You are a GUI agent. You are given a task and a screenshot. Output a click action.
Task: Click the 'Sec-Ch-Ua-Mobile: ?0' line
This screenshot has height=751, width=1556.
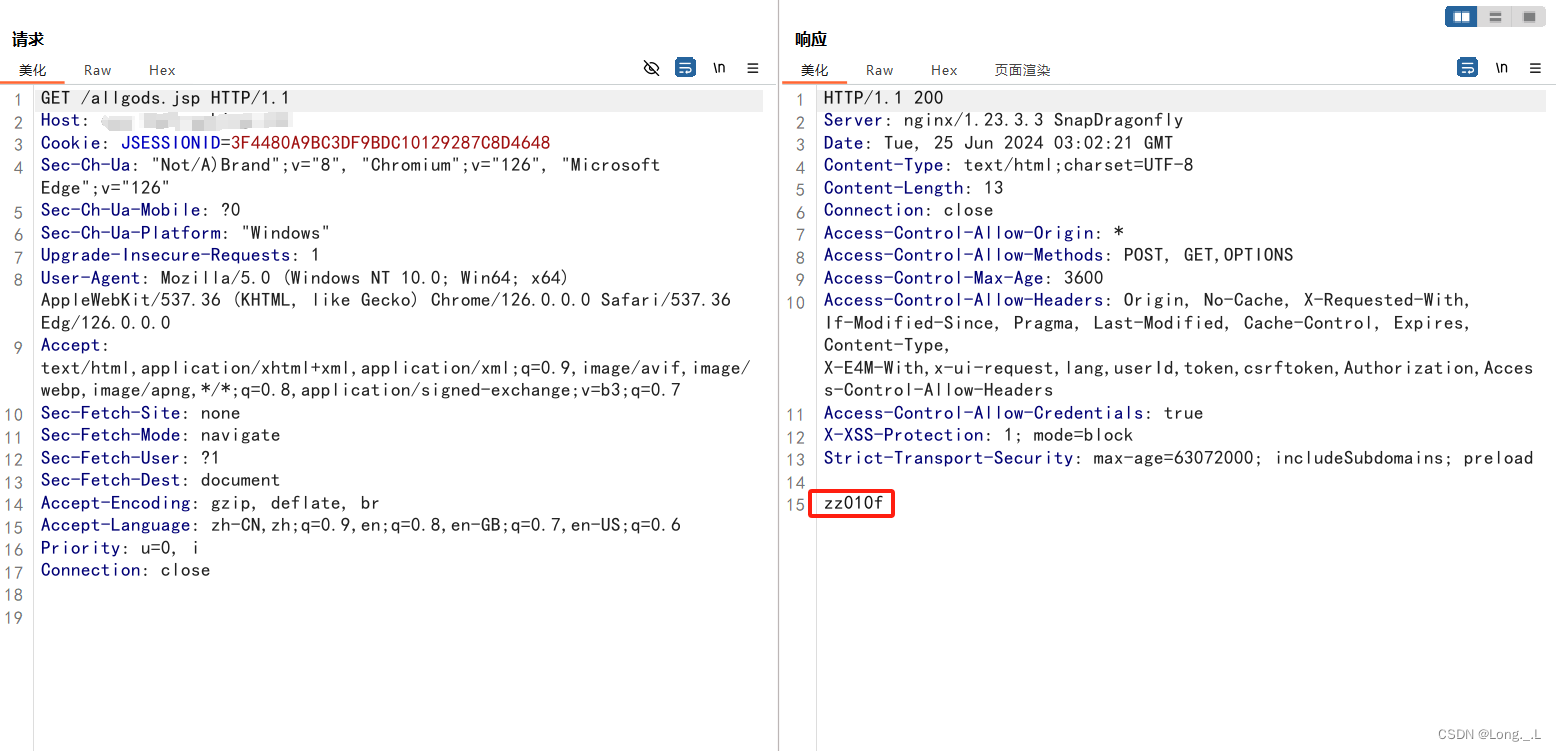pos(141,210)
